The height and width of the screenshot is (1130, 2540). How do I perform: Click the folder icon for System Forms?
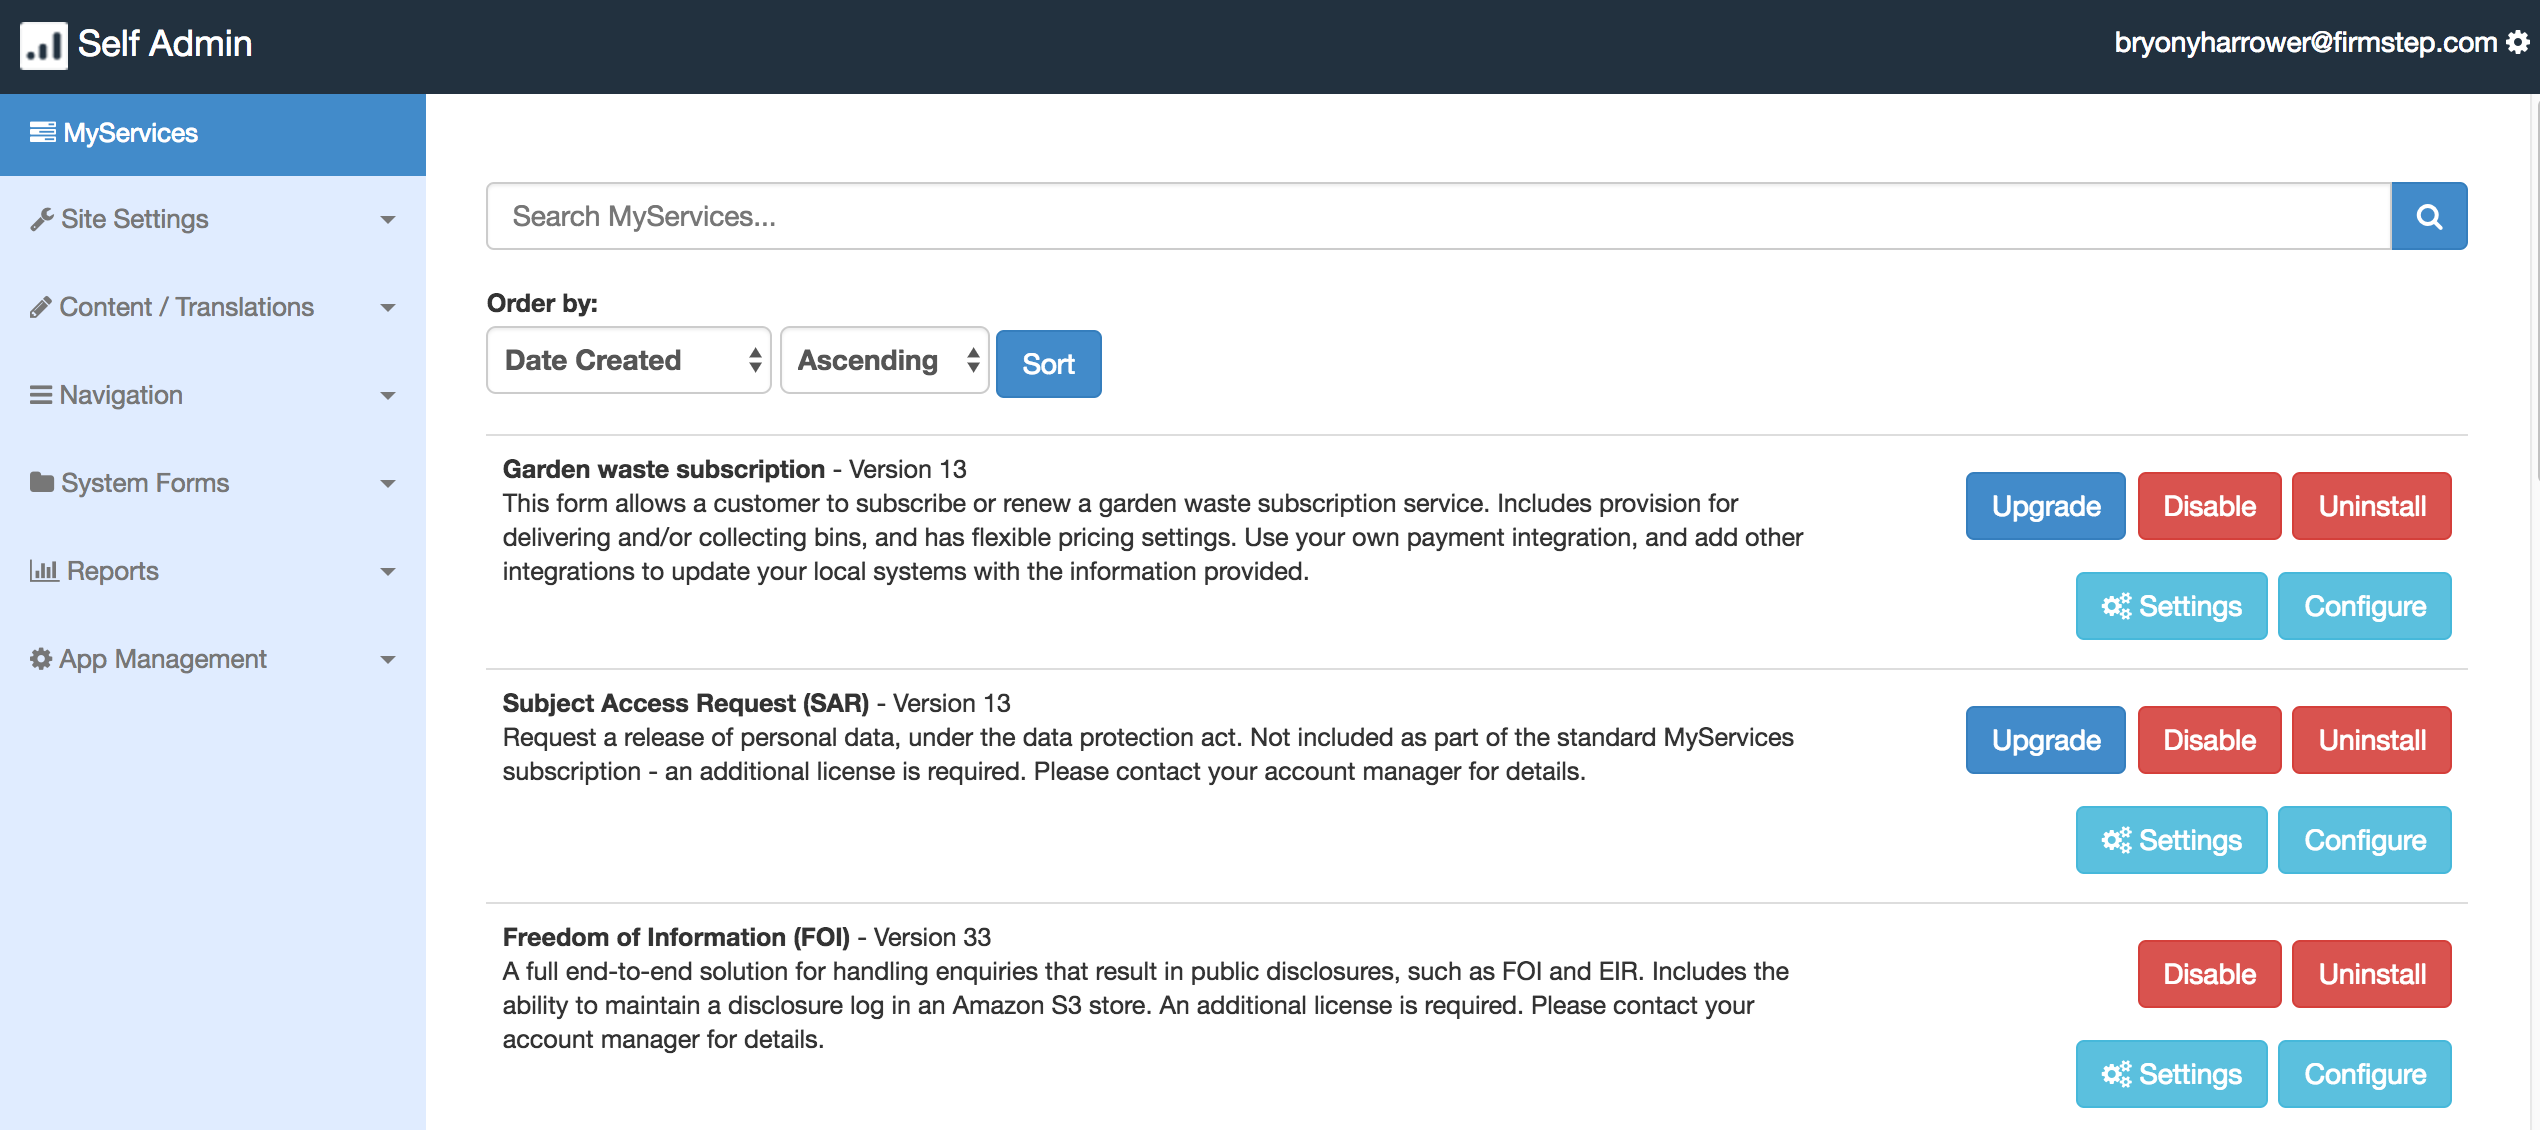coord(41,483)
